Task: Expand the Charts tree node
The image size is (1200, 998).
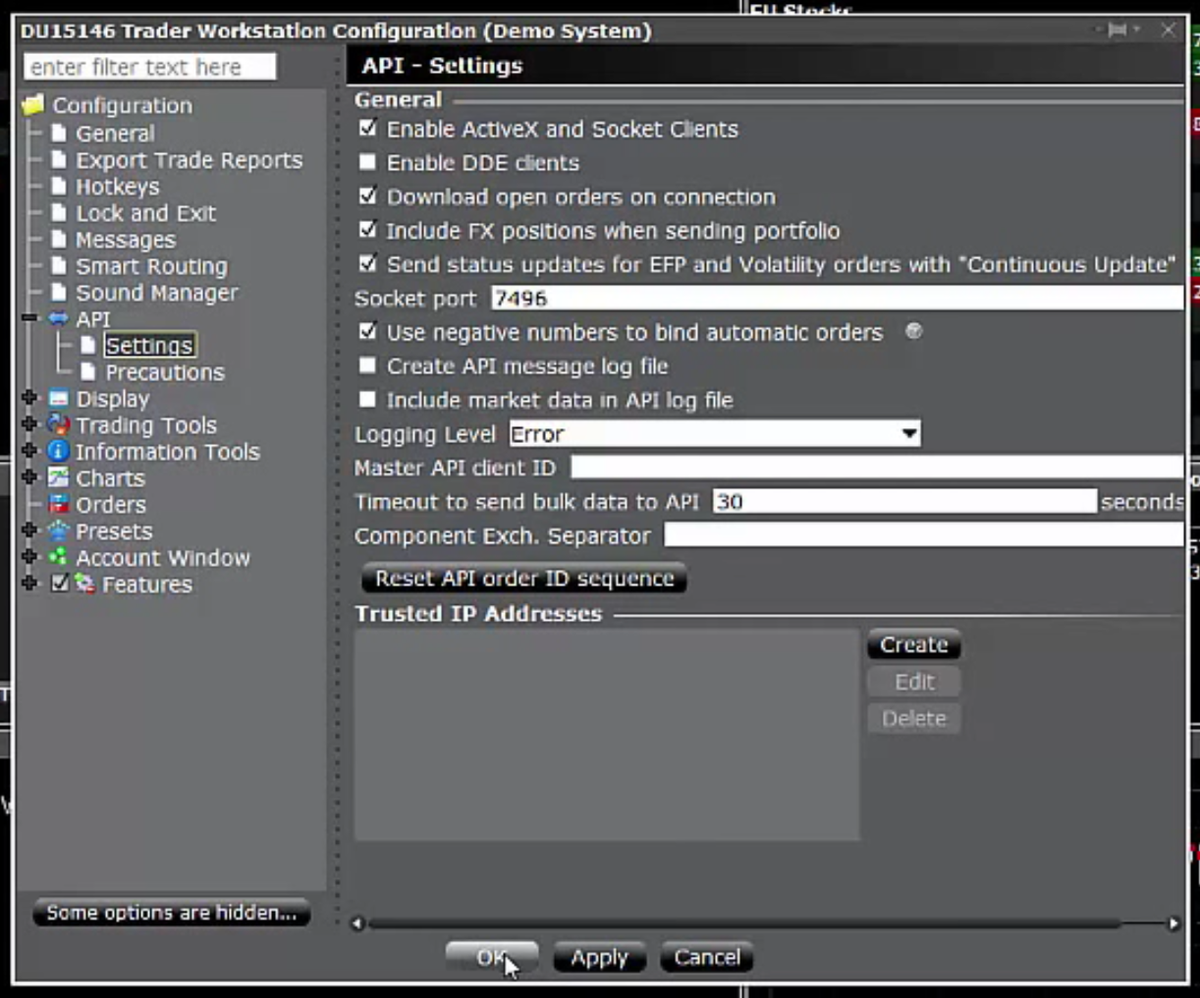Action: click(x=29, y=477)
